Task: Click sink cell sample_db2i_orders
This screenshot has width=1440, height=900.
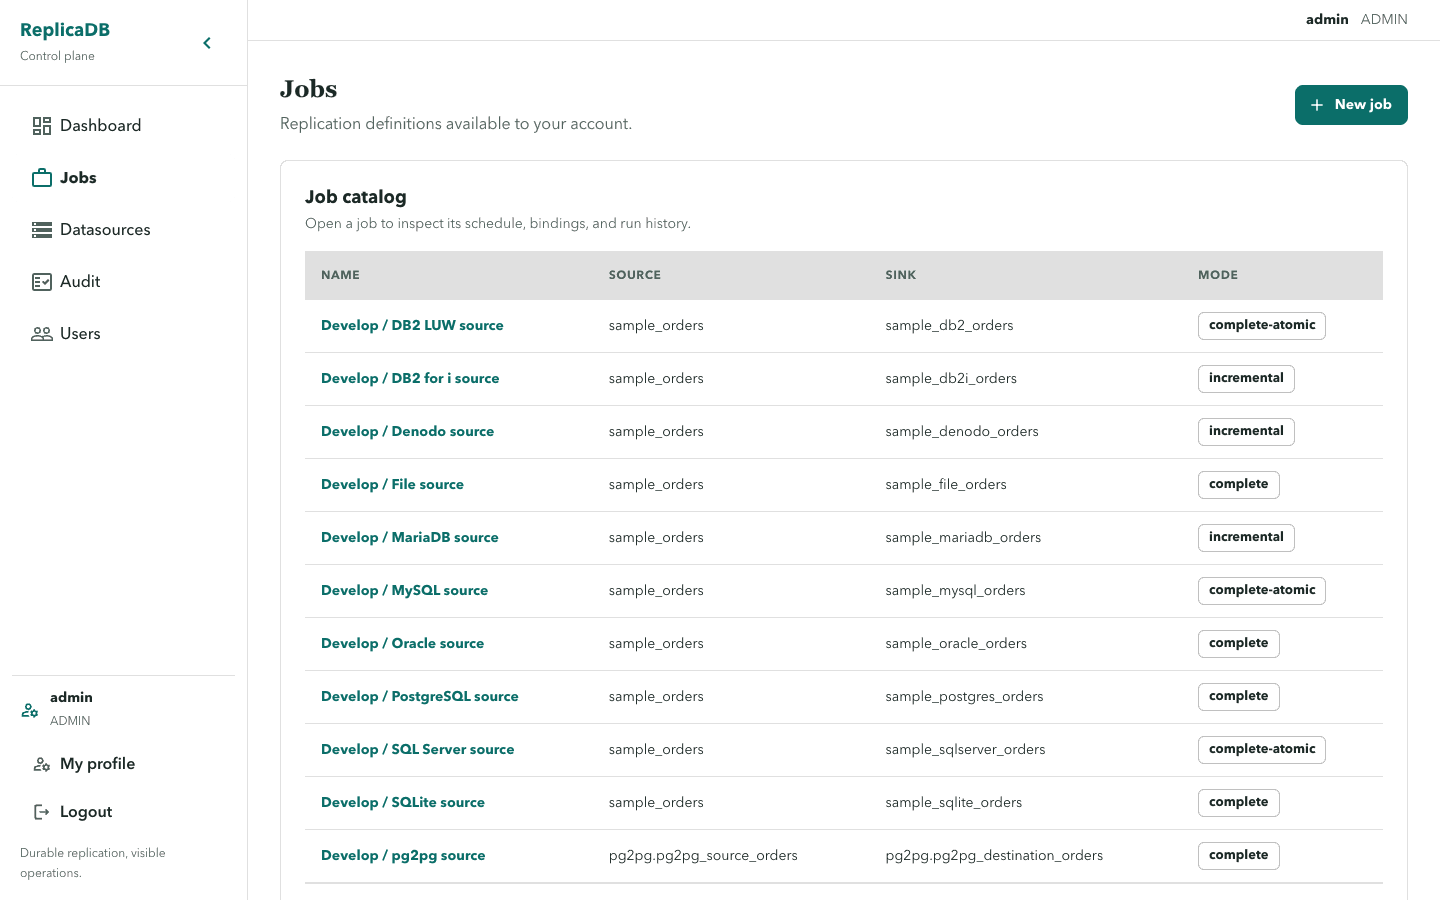Action: click(951, 379)
